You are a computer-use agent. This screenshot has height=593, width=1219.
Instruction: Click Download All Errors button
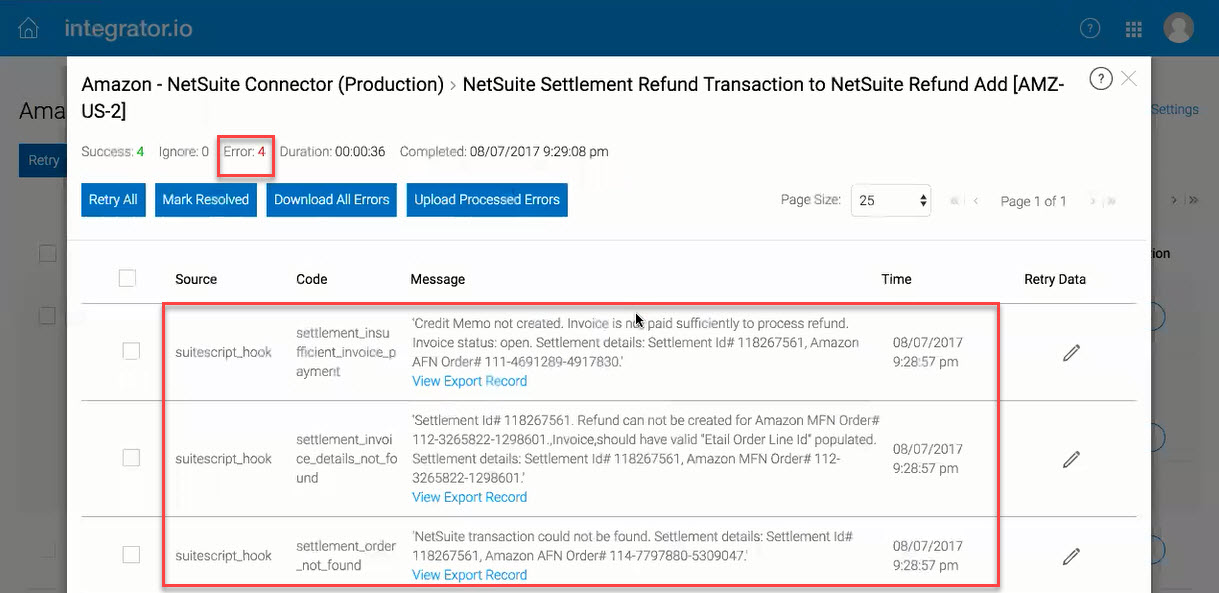[332, 199]
